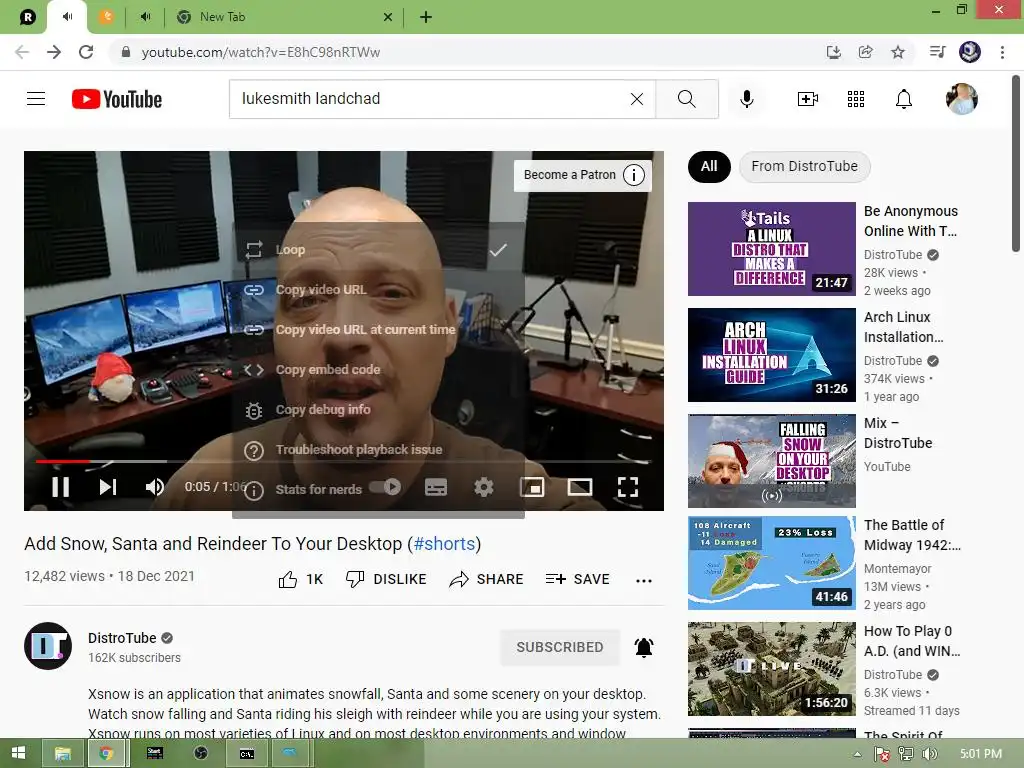Image resolution: width=1024 pixels, height=768 pixels.
Task: Open a new browser tab
Action: click(x=426, y=17)
